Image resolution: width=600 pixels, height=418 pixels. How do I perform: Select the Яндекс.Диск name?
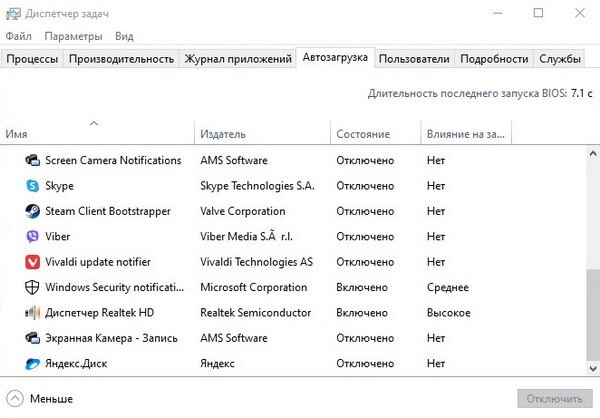tap(76, 364)
